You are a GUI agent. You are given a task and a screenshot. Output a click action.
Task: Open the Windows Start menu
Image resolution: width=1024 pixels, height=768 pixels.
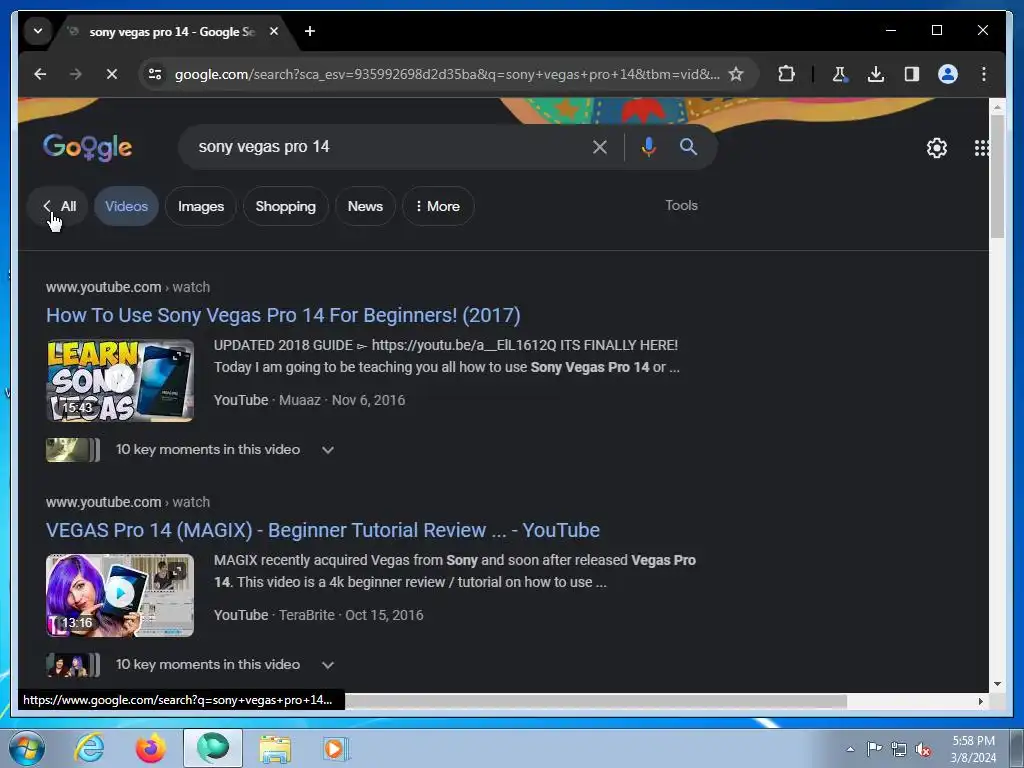(x=27, y=748)
